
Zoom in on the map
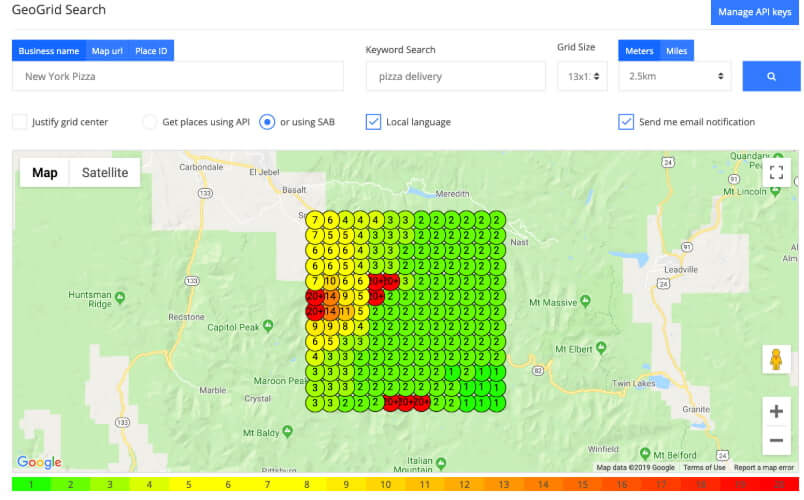tap(776, 411)
